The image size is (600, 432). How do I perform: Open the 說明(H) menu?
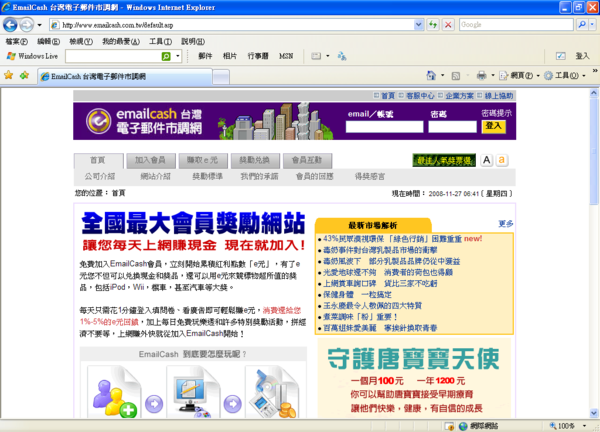click(193, 41)
